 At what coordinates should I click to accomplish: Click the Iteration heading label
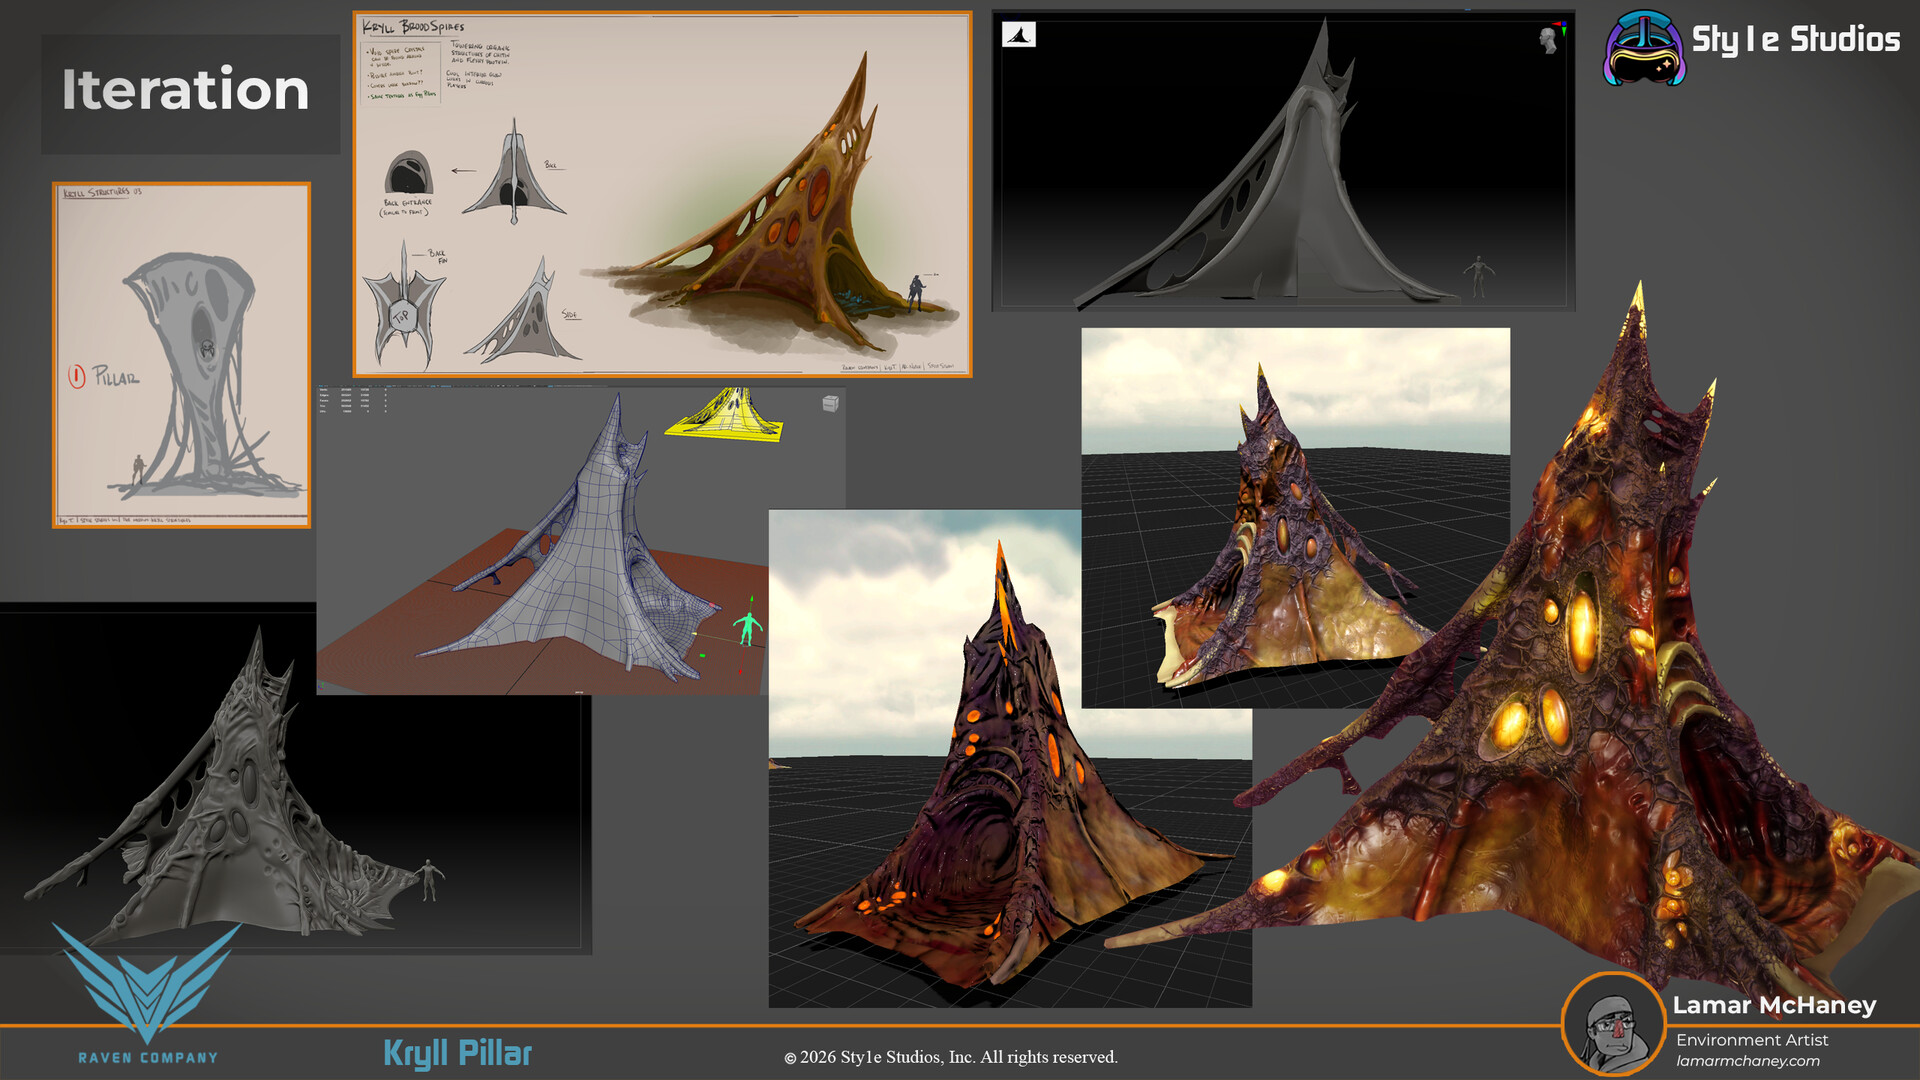(186, 90)
